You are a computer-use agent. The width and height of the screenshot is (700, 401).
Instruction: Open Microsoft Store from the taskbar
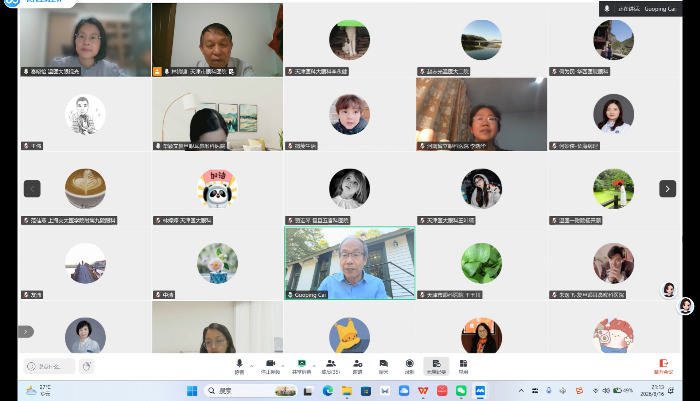tap(366, 391)
